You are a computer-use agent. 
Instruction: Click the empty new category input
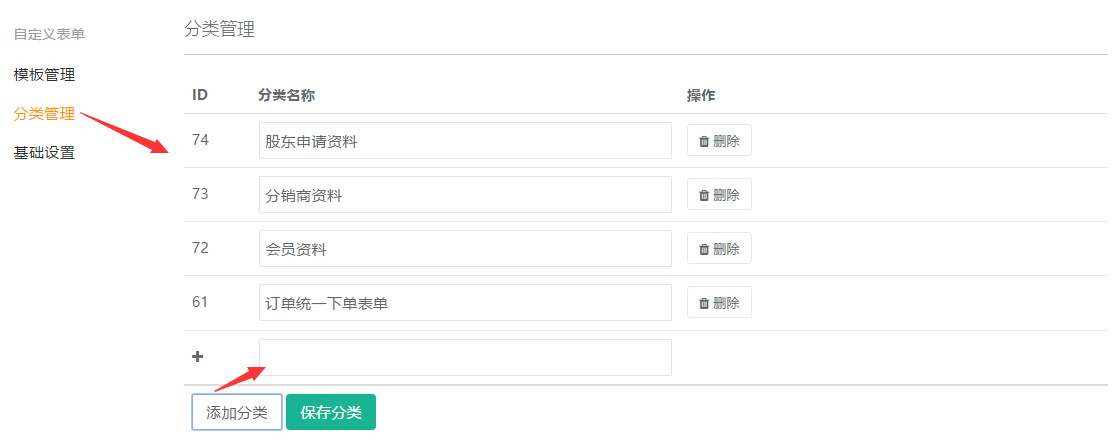[465, 357]
